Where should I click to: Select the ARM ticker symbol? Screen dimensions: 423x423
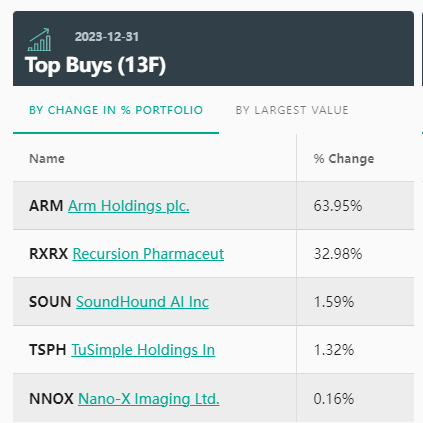46,206
